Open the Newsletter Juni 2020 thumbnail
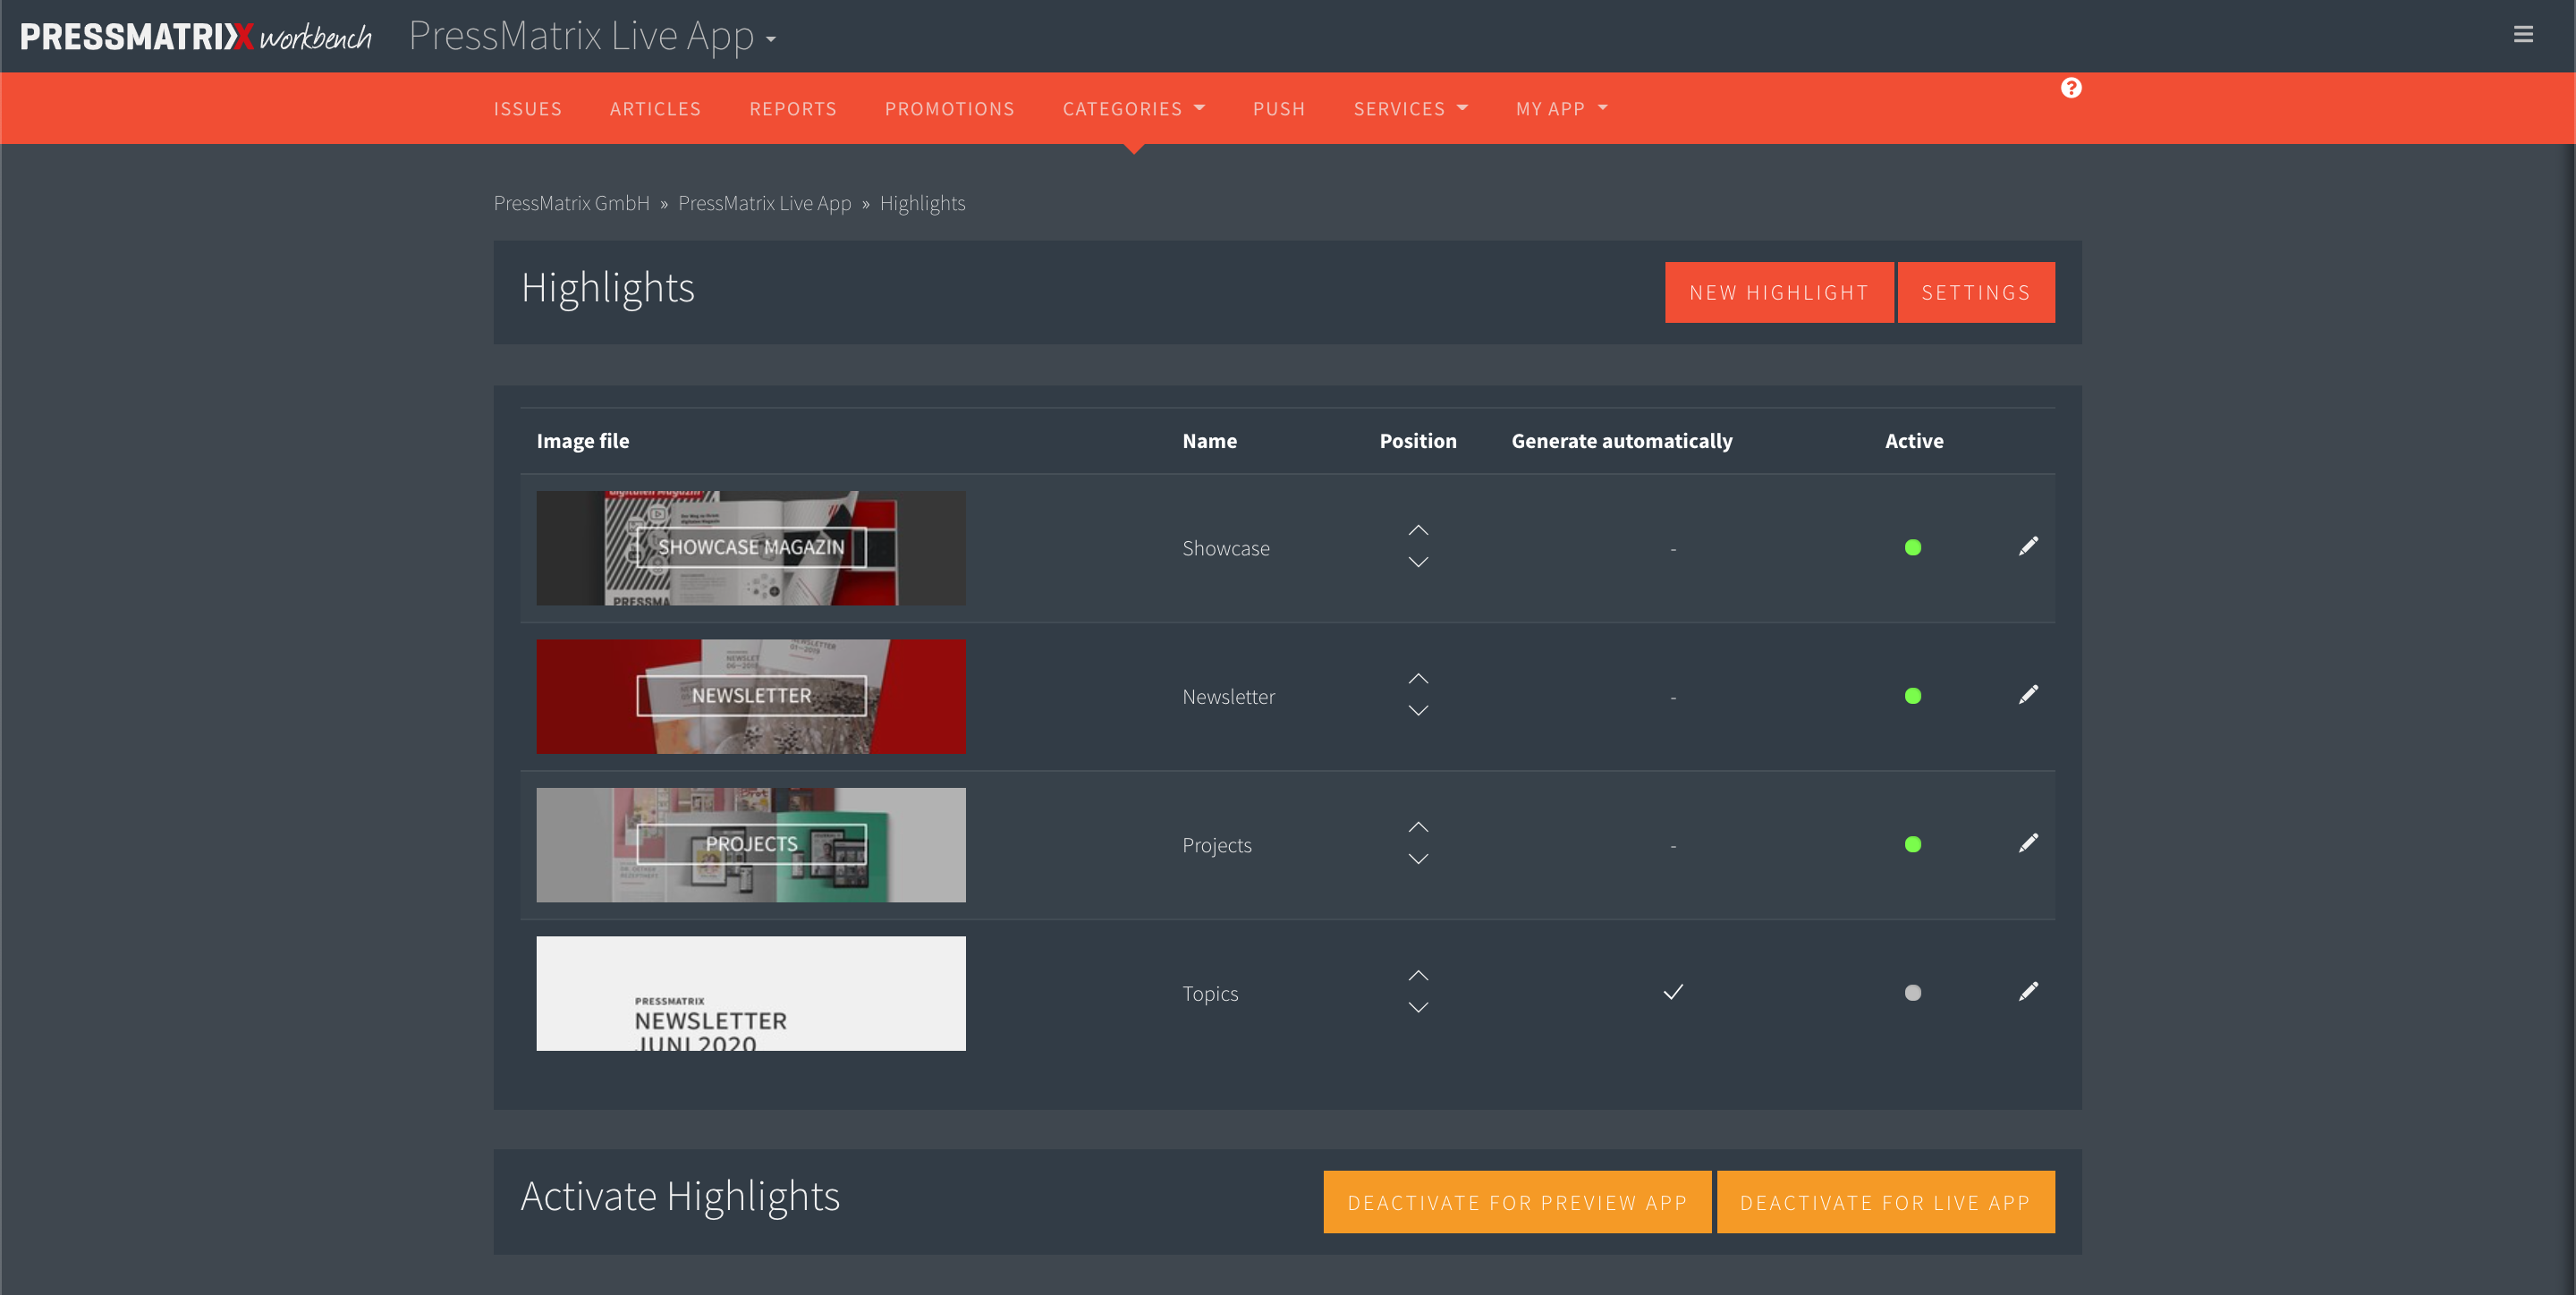This screenshot has width=2576, height=1295. (751, 993)
